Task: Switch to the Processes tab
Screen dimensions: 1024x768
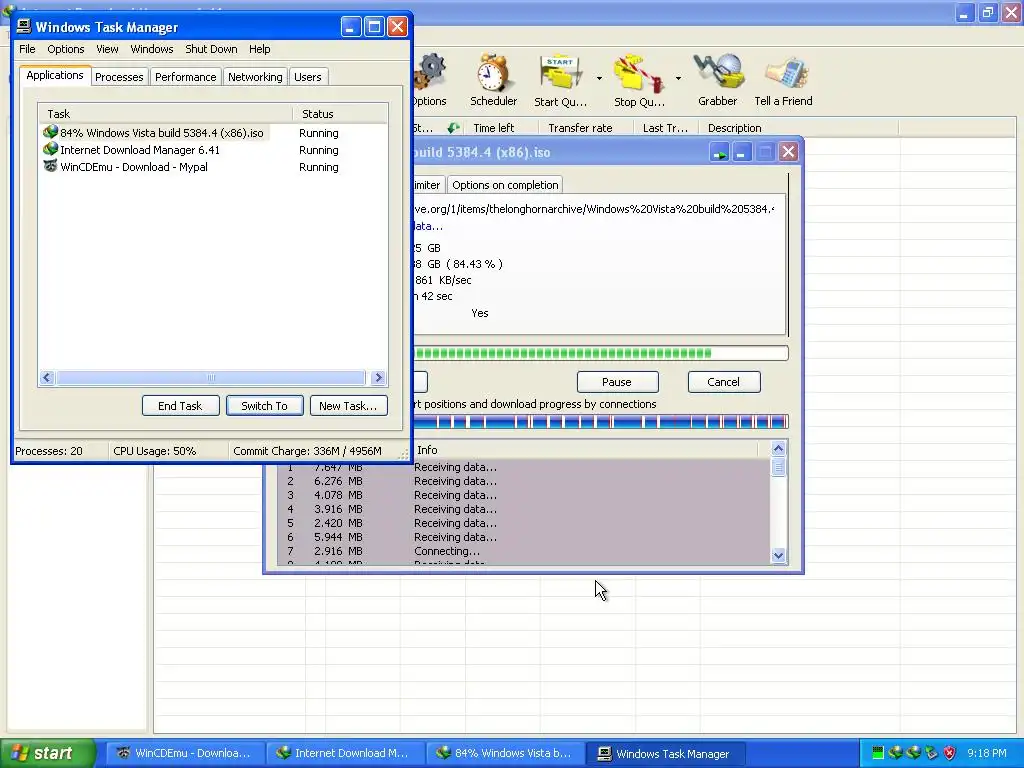Action: 119,77
